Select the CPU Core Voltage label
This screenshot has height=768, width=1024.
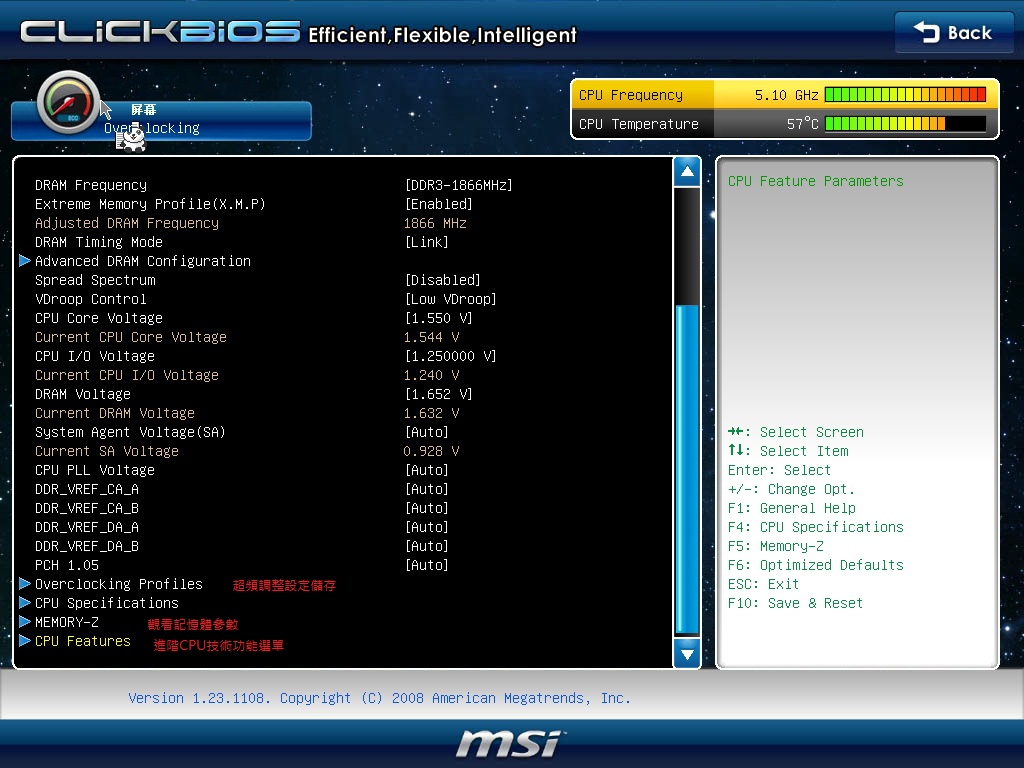[99, 318]
